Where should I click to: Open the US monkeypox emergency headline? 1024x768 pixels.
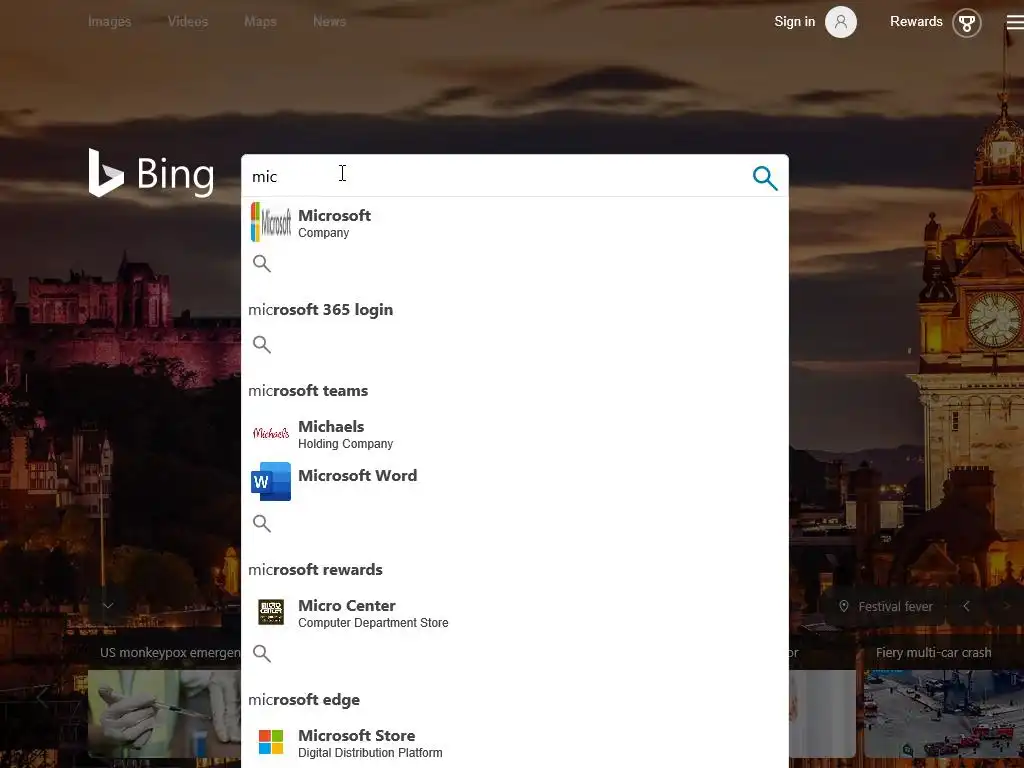point(170,652)
